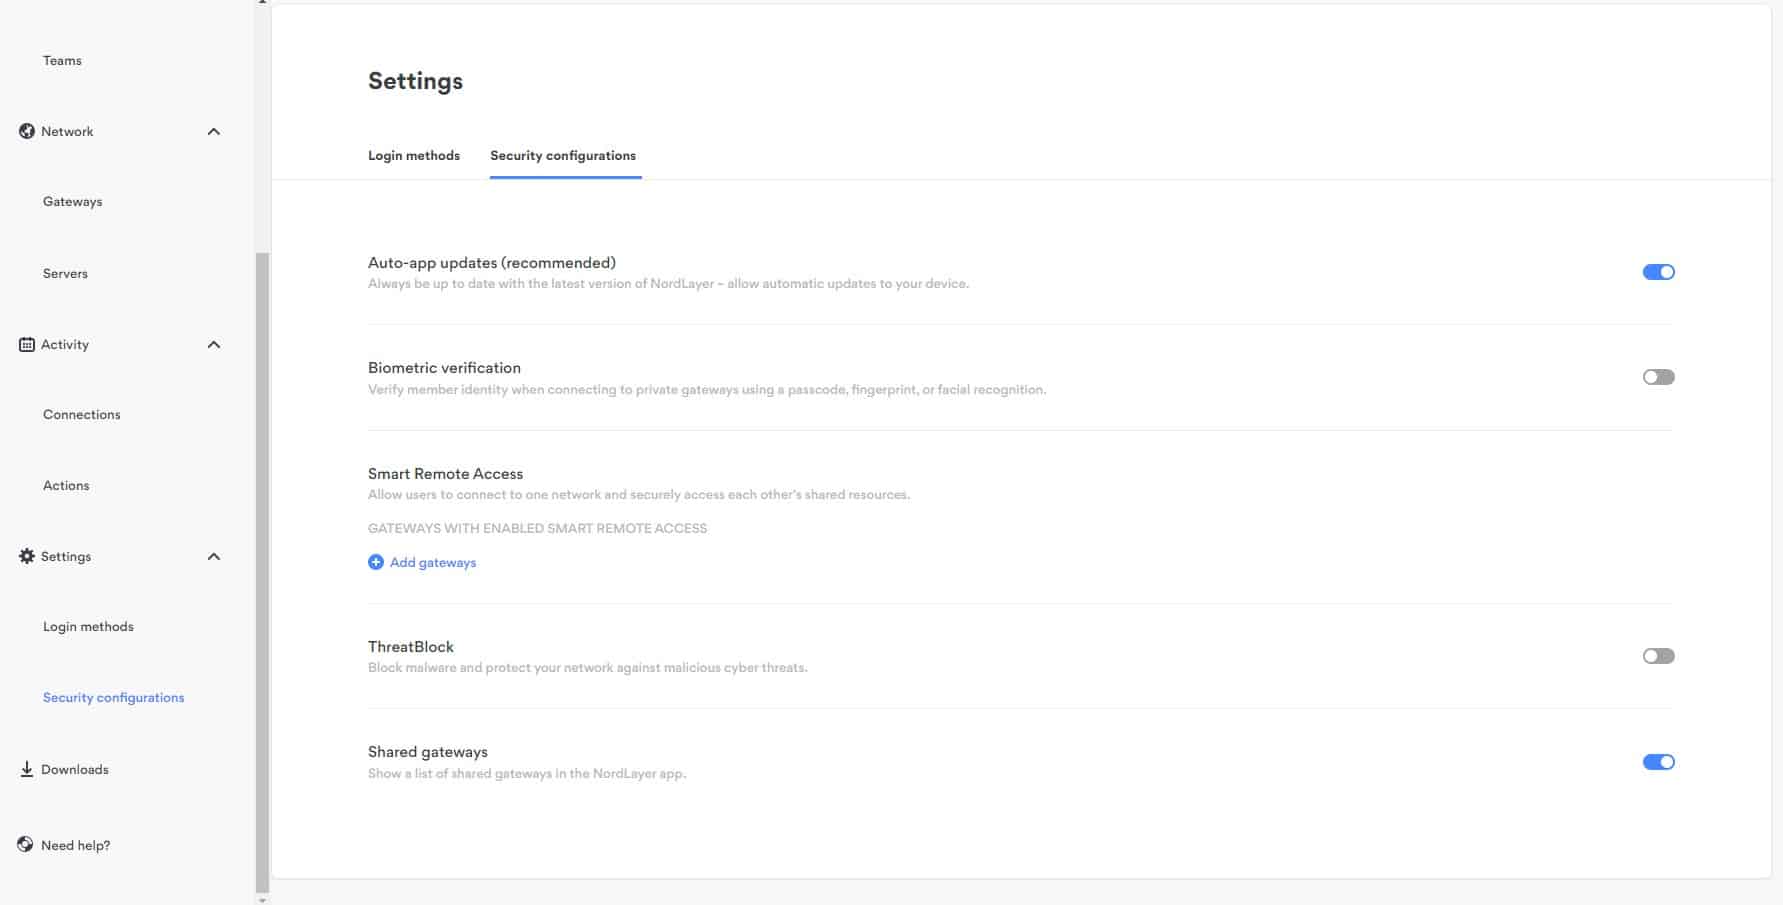Disable the Auto-app updates toggle
The height and width of the screenshot is (905, 1783).
pyautogui.click(x=1658, y=272)
